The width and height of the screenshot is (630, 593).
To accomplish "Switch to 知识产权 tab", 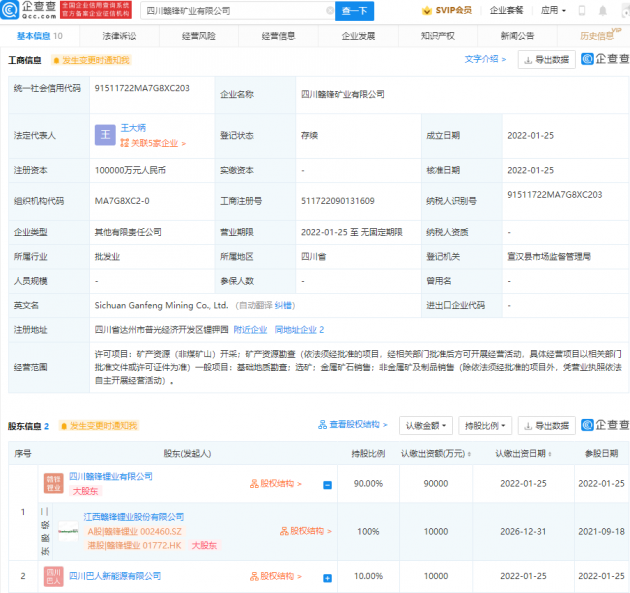I will 438,36.
